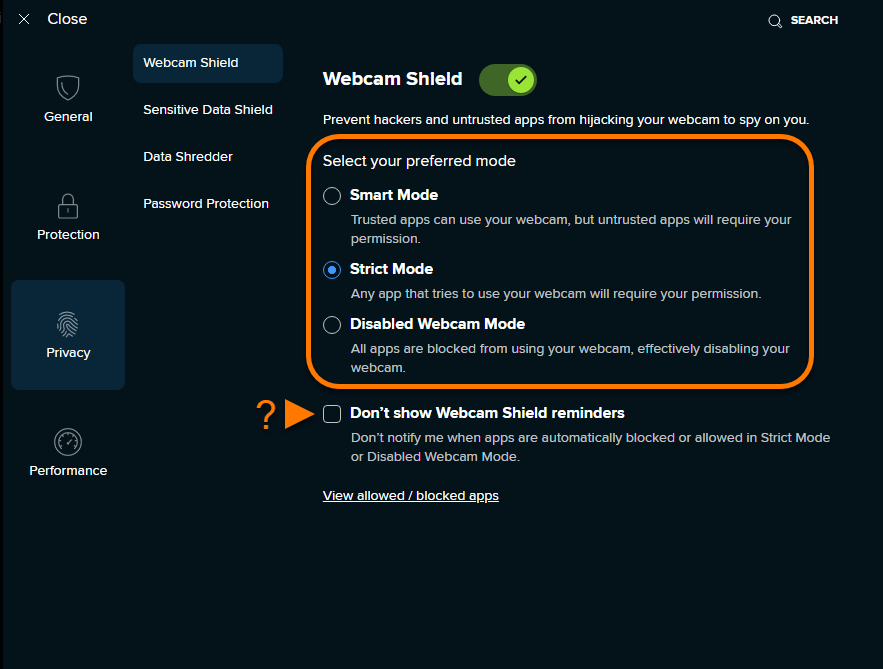Click the X close icon
883x669 pixels.
coord(24,19)
